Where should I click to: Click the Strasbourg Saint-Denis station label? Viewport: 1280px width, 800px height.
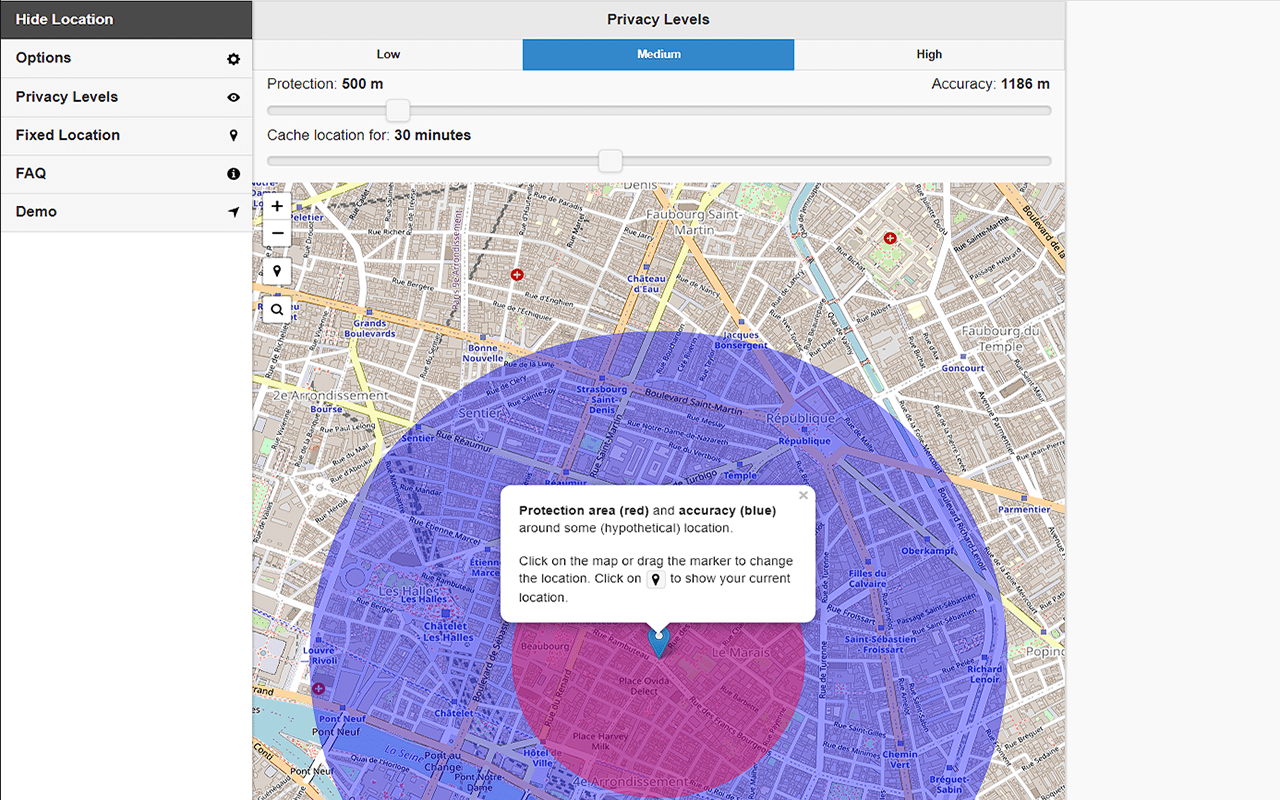tap(601, 399)
